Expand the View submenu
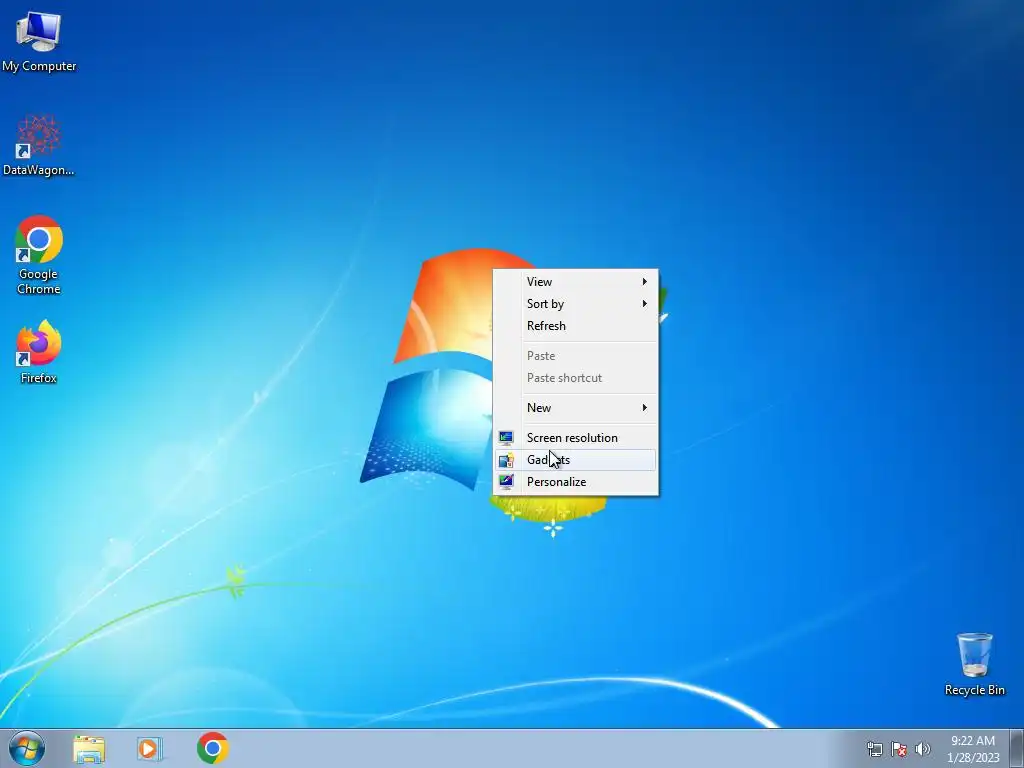This screenshot has width=1024, height=768. click(x=575, y=281)
